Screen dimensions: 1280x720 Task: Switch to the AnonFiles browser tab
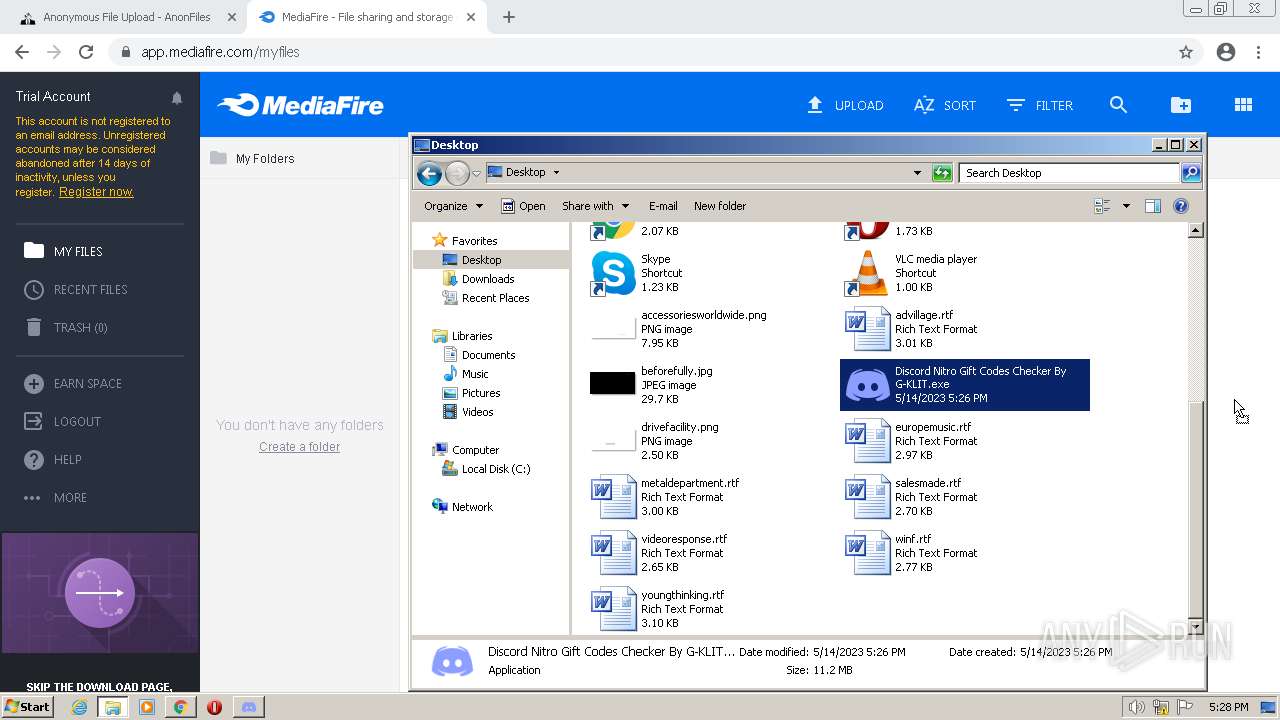[x=128, y=17]
